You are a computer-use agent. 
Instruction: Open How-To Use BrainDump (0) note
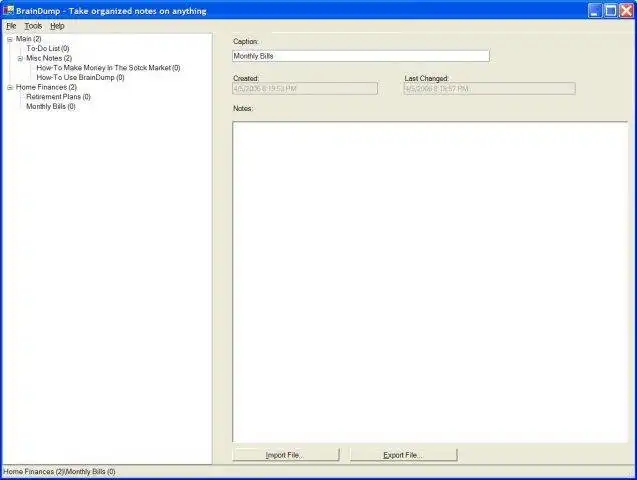pyautogui.click(x=80, y=78)
